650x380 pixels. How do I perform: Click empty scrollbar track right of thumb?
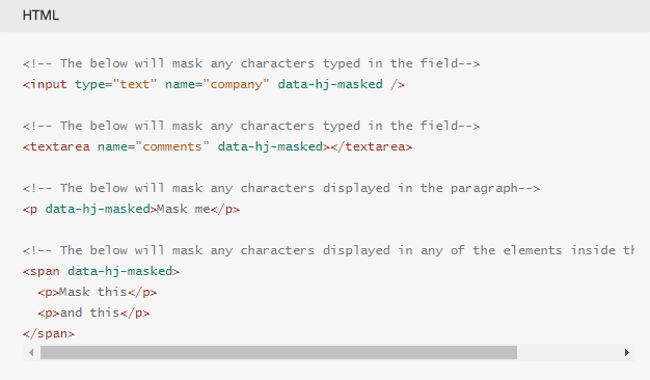pyautogui.click(x=567, y=353)
